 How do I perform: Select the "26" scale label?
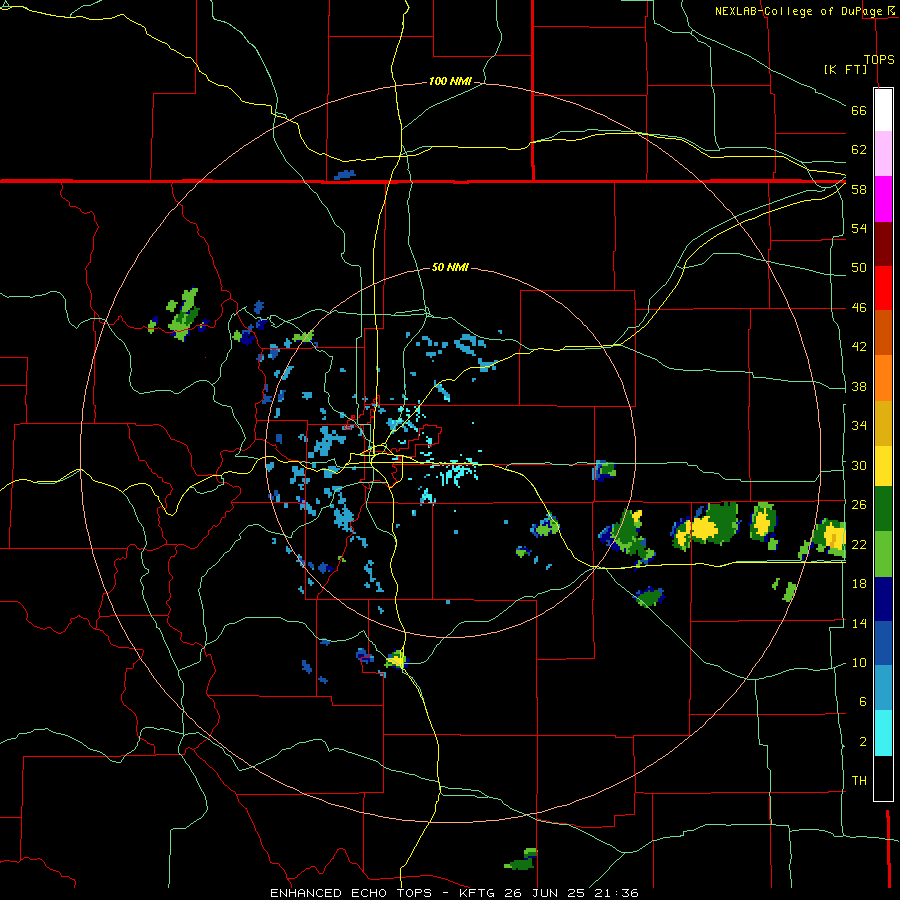tap(859, 505)
